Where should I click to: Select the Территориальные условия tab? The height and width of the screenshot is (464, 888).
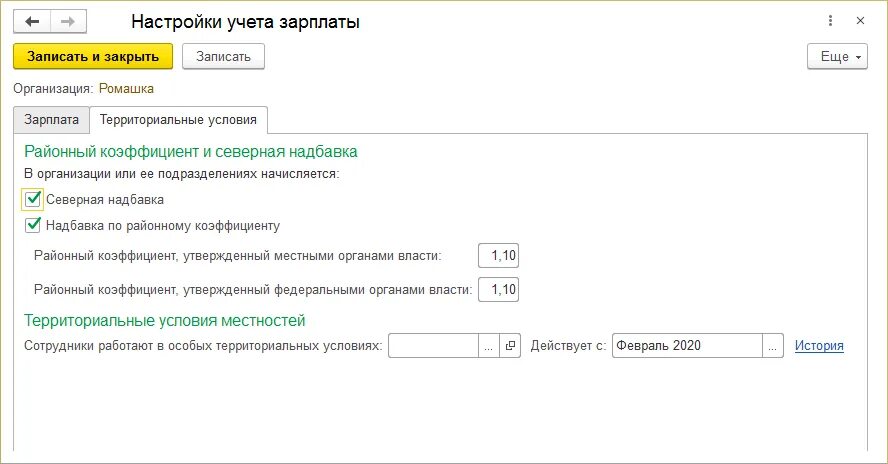pyautogui.click(x=177, y=120)
